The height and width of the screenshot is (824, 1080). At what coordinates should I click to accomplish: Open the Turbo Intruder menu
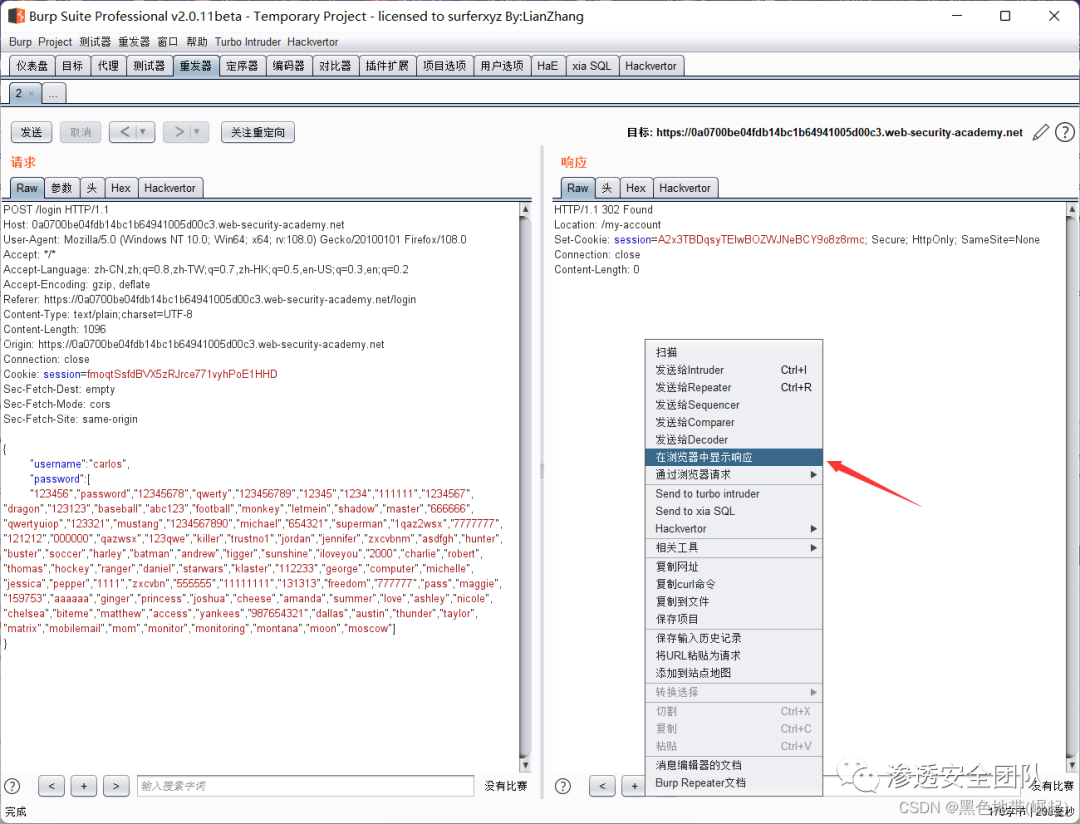[248, 42]
